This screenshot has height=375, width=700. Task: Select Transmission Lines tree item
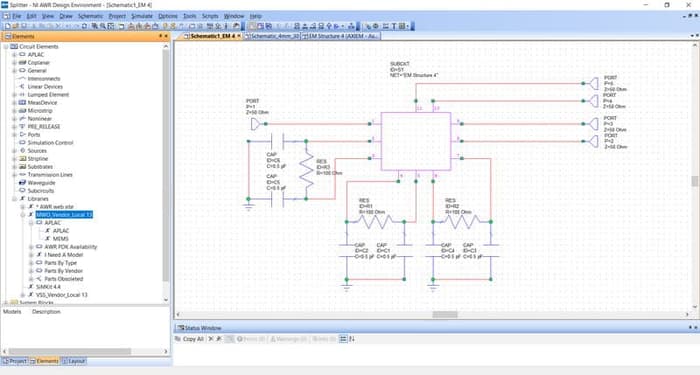50,175
